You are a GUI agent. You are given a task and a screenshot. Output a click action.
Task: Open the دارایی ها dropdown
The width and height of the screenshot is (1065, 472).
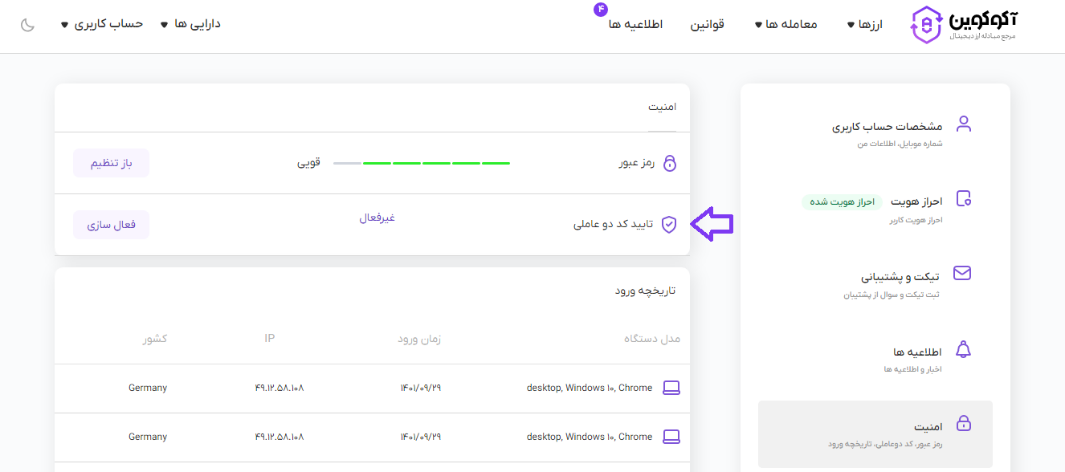191,23
